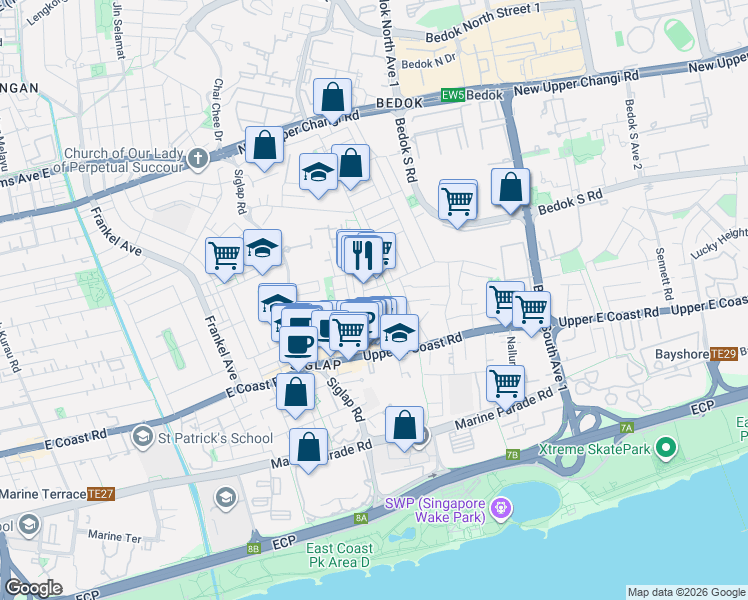Click the Chai Chee Dr road label

(x=218, y=110)
